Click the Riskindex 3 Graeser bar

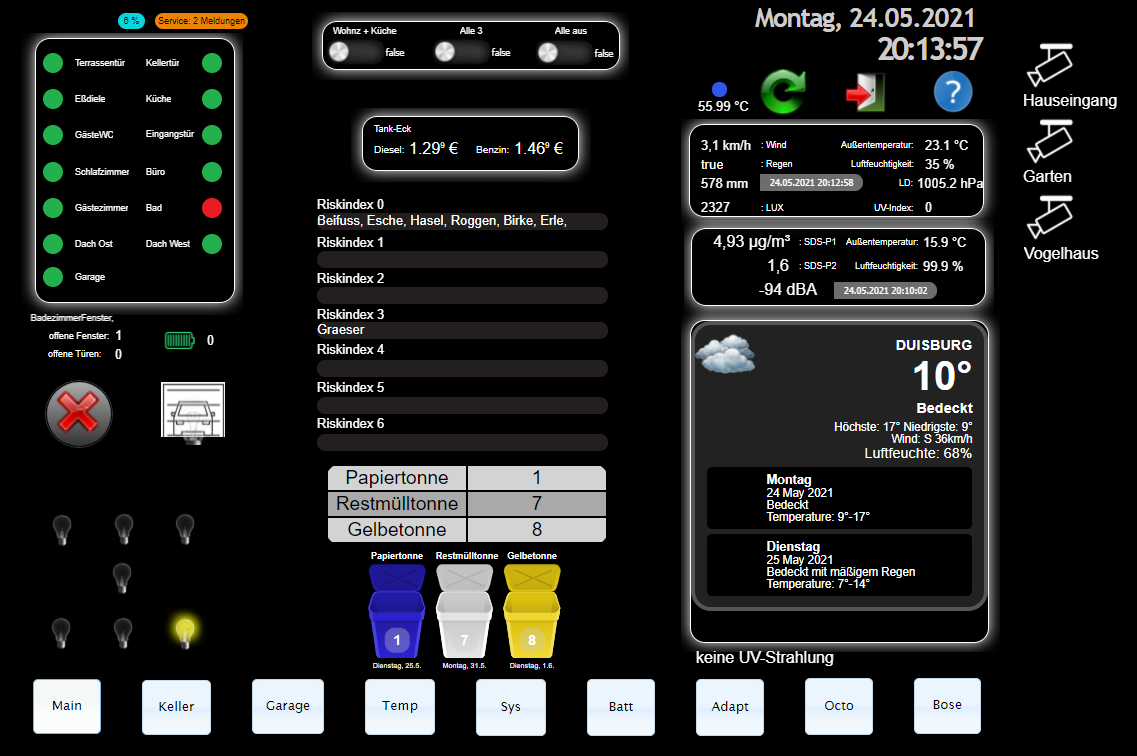pos(462,330)
